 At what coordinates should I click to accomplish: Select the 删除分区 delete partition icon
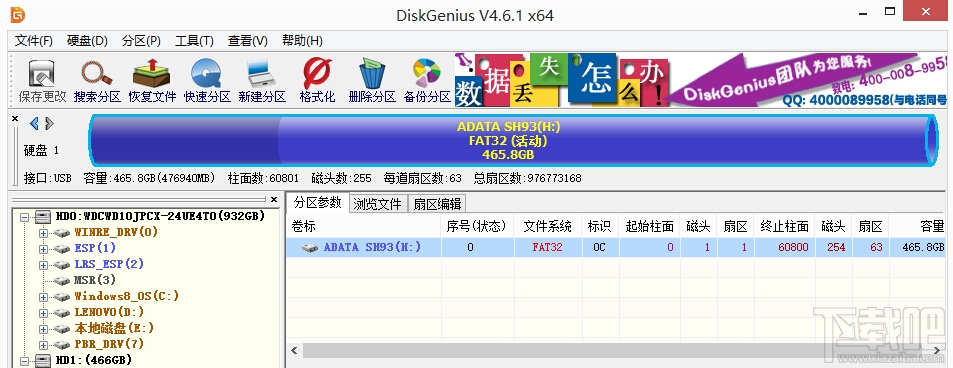point(372,81)
